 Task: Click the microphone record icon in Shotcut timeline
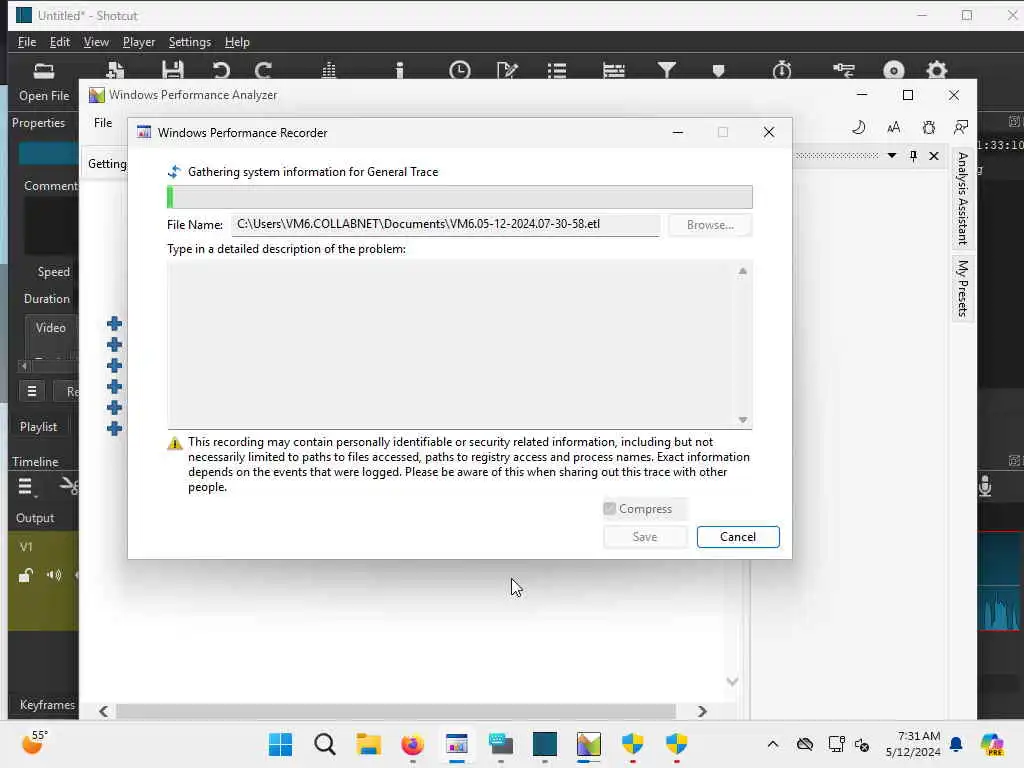click(x=985, y=486)
